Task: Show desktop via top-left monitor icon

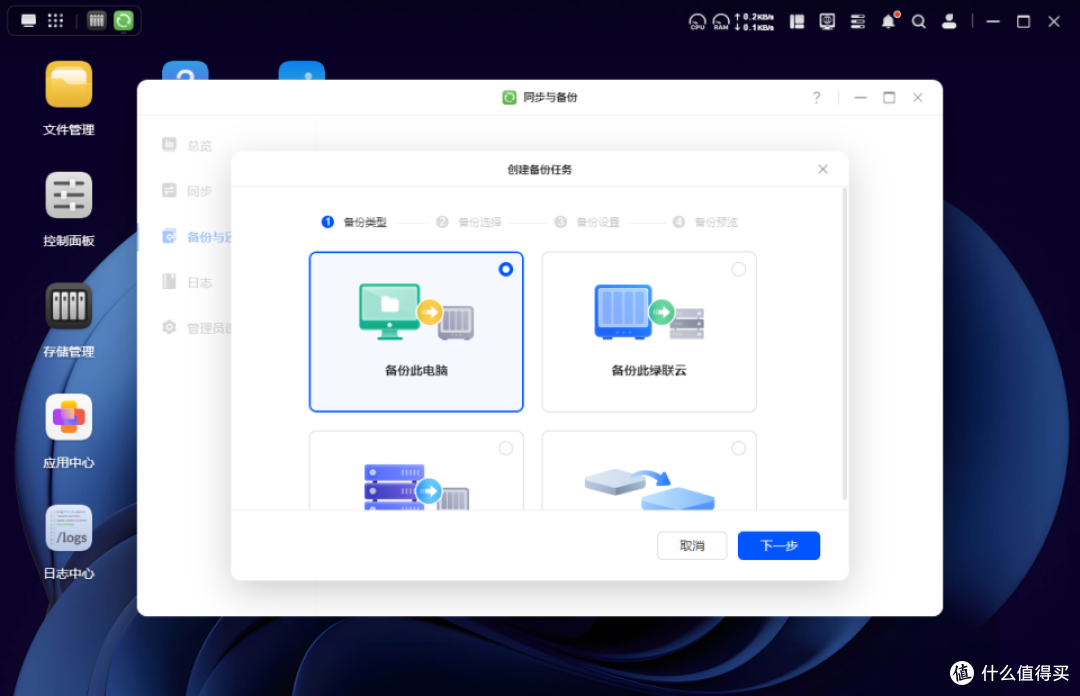Action: tap(28, 21)
